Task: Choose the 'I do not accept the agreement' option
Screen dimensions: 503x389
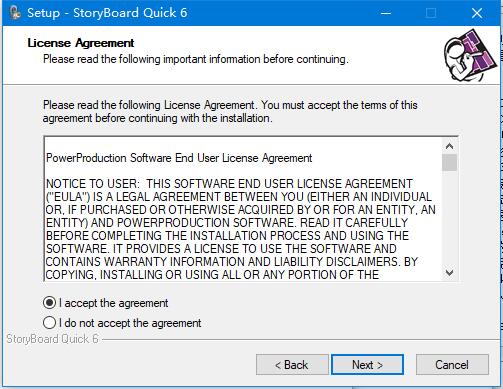Action: coord(49,323)
